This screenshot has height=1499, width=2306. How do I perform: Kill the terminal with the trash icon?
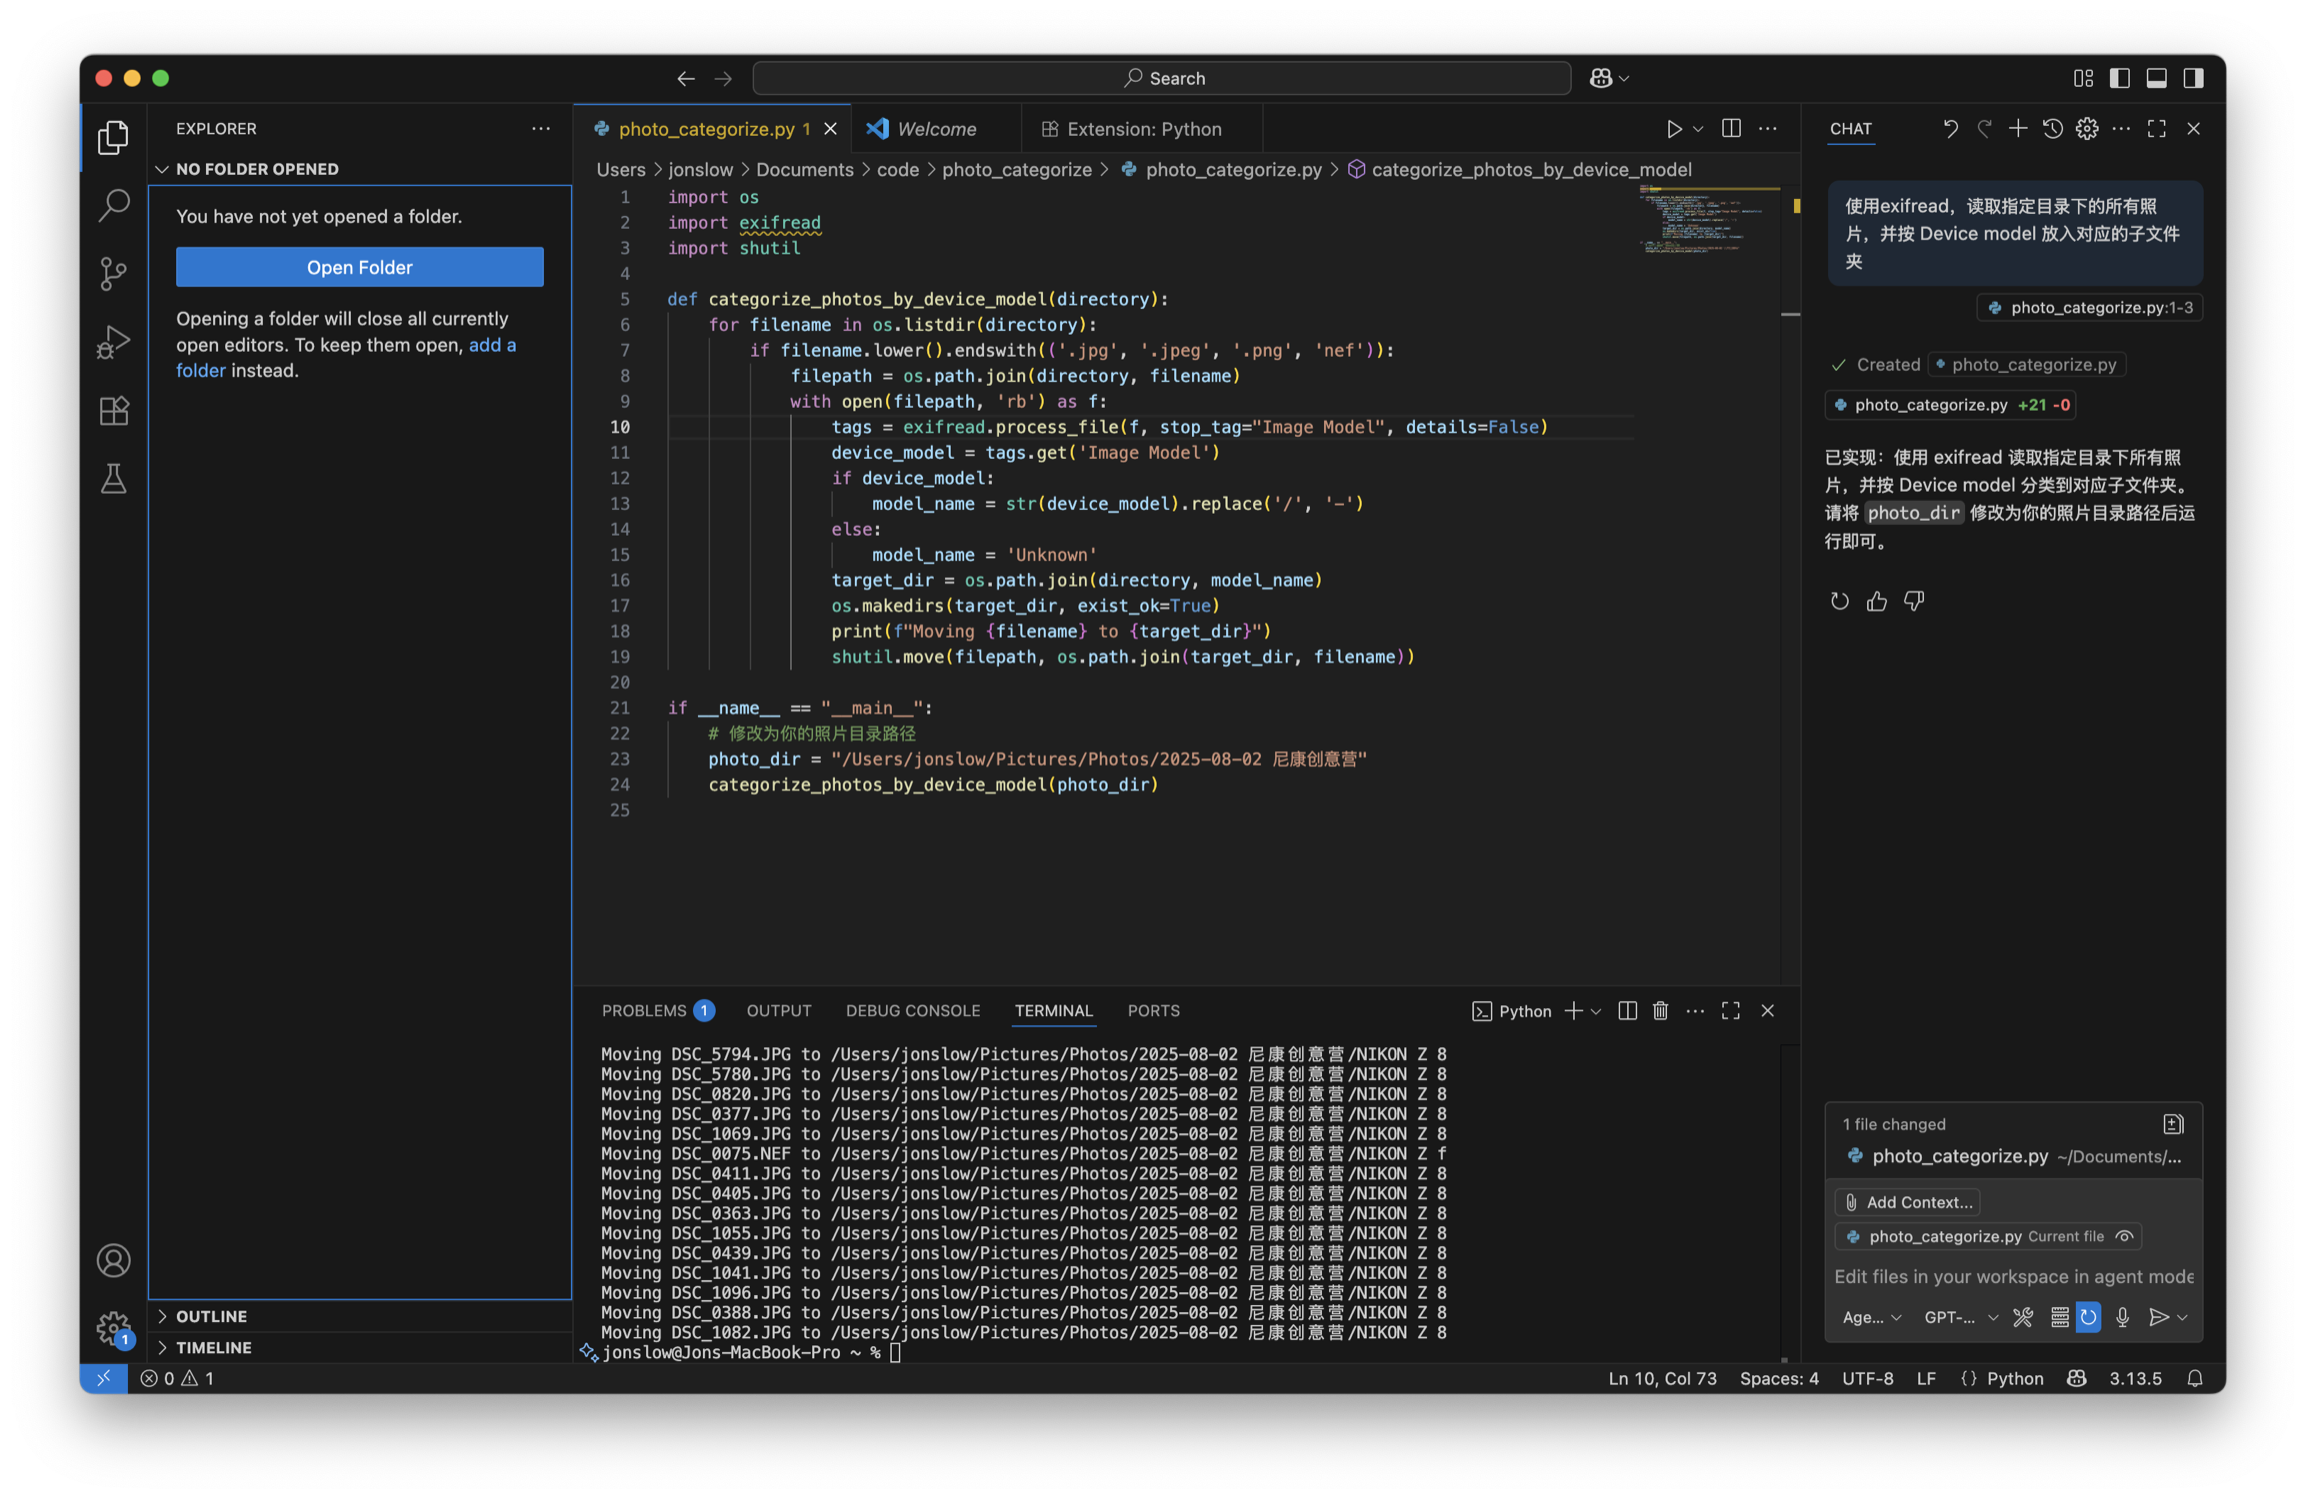1660,1011
